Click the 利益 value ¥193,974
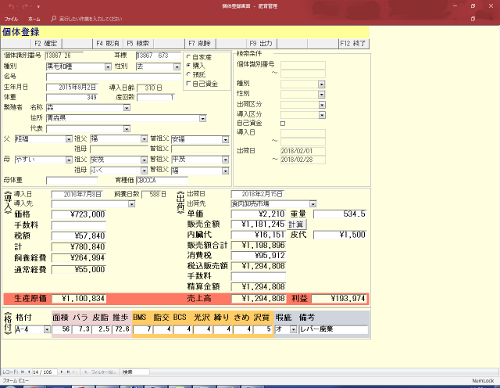This screenshot has width=500, height=388. (339, 299)
